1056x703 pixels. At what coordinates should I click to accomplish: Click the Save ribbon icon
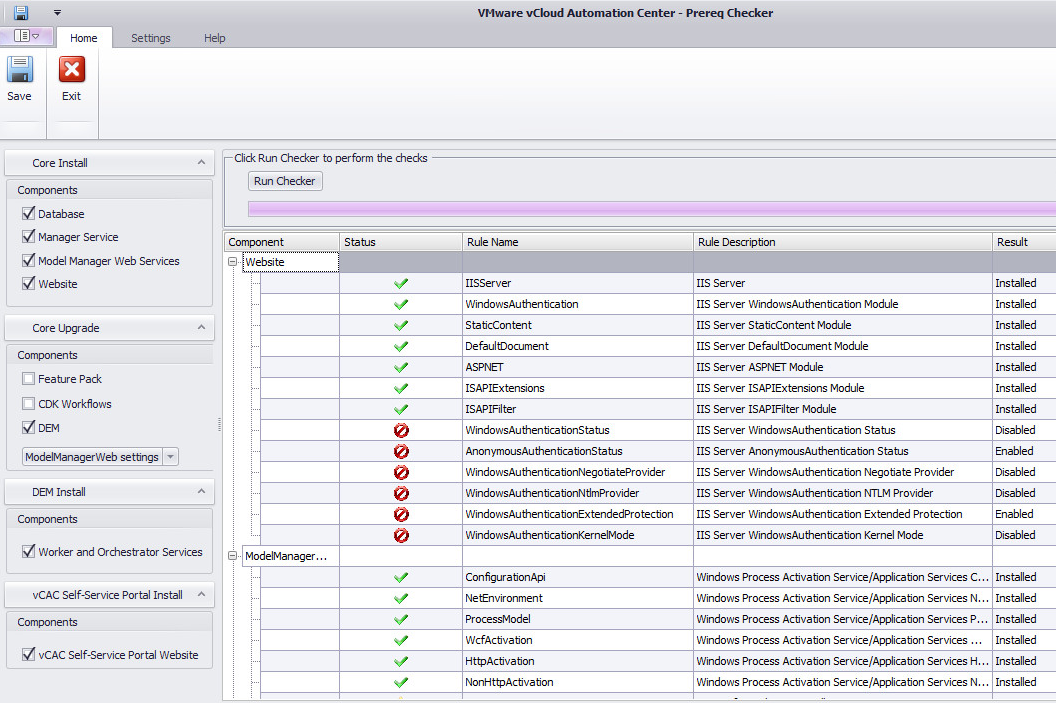20,70
